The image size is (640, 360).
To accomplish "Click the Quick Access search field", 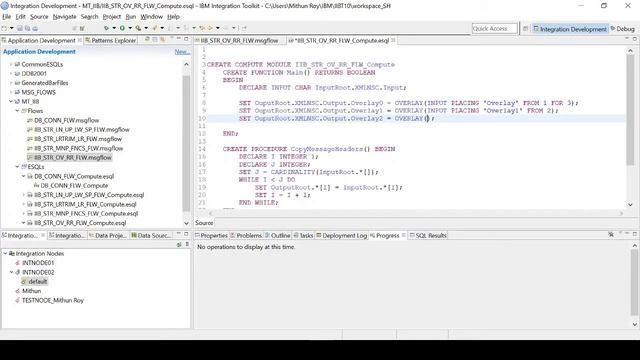I will point(494,29).
